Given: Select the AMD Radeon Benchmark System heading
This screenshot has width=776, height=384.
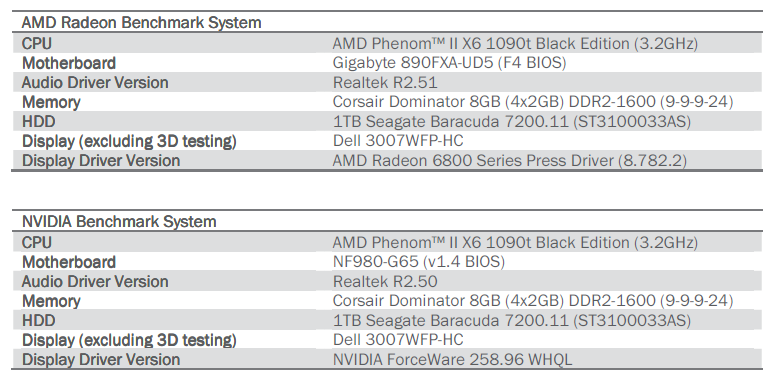Looking at the screenshot, I should tap(142, 23).
